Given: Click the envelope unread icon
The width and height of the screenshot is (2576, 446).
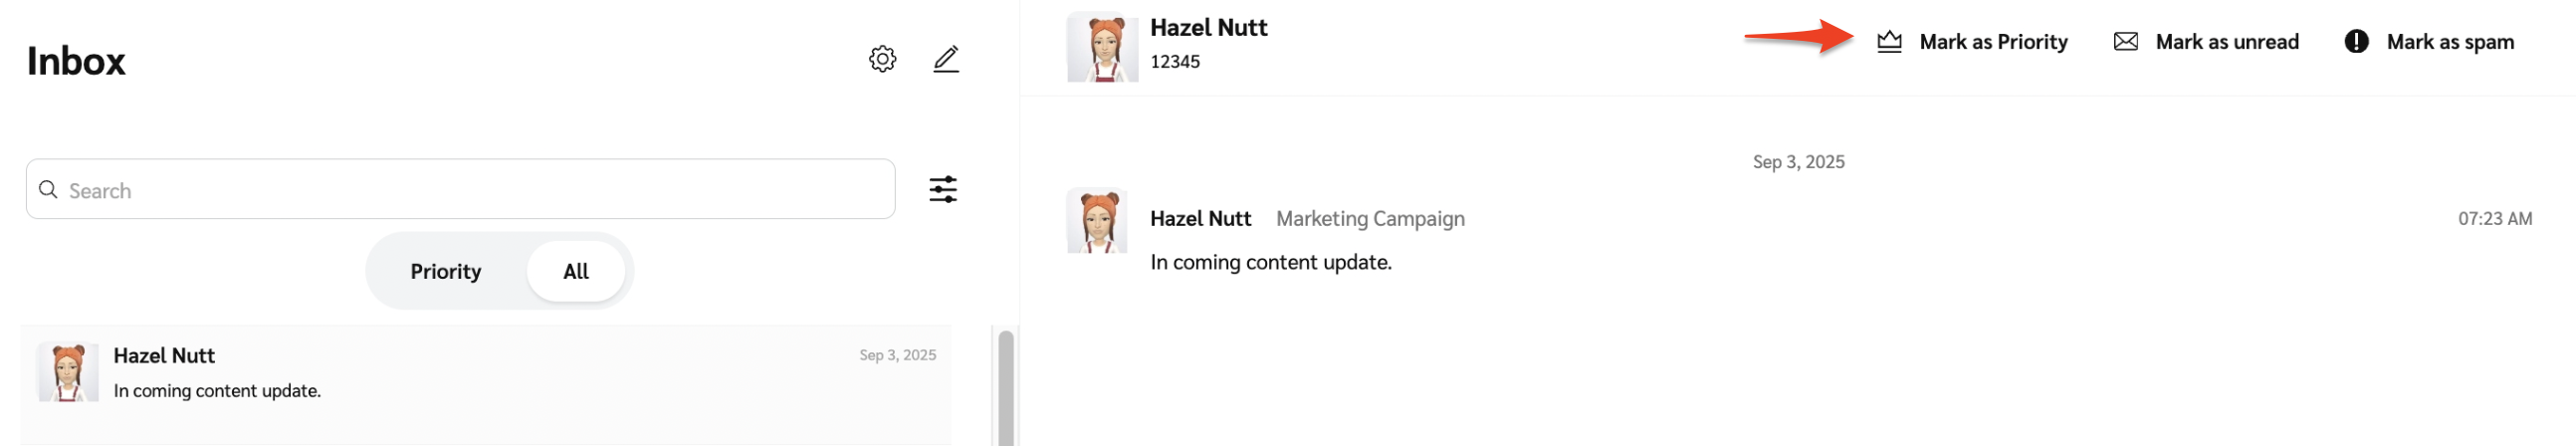Looking at the screenshot, I should (2126, 42).
